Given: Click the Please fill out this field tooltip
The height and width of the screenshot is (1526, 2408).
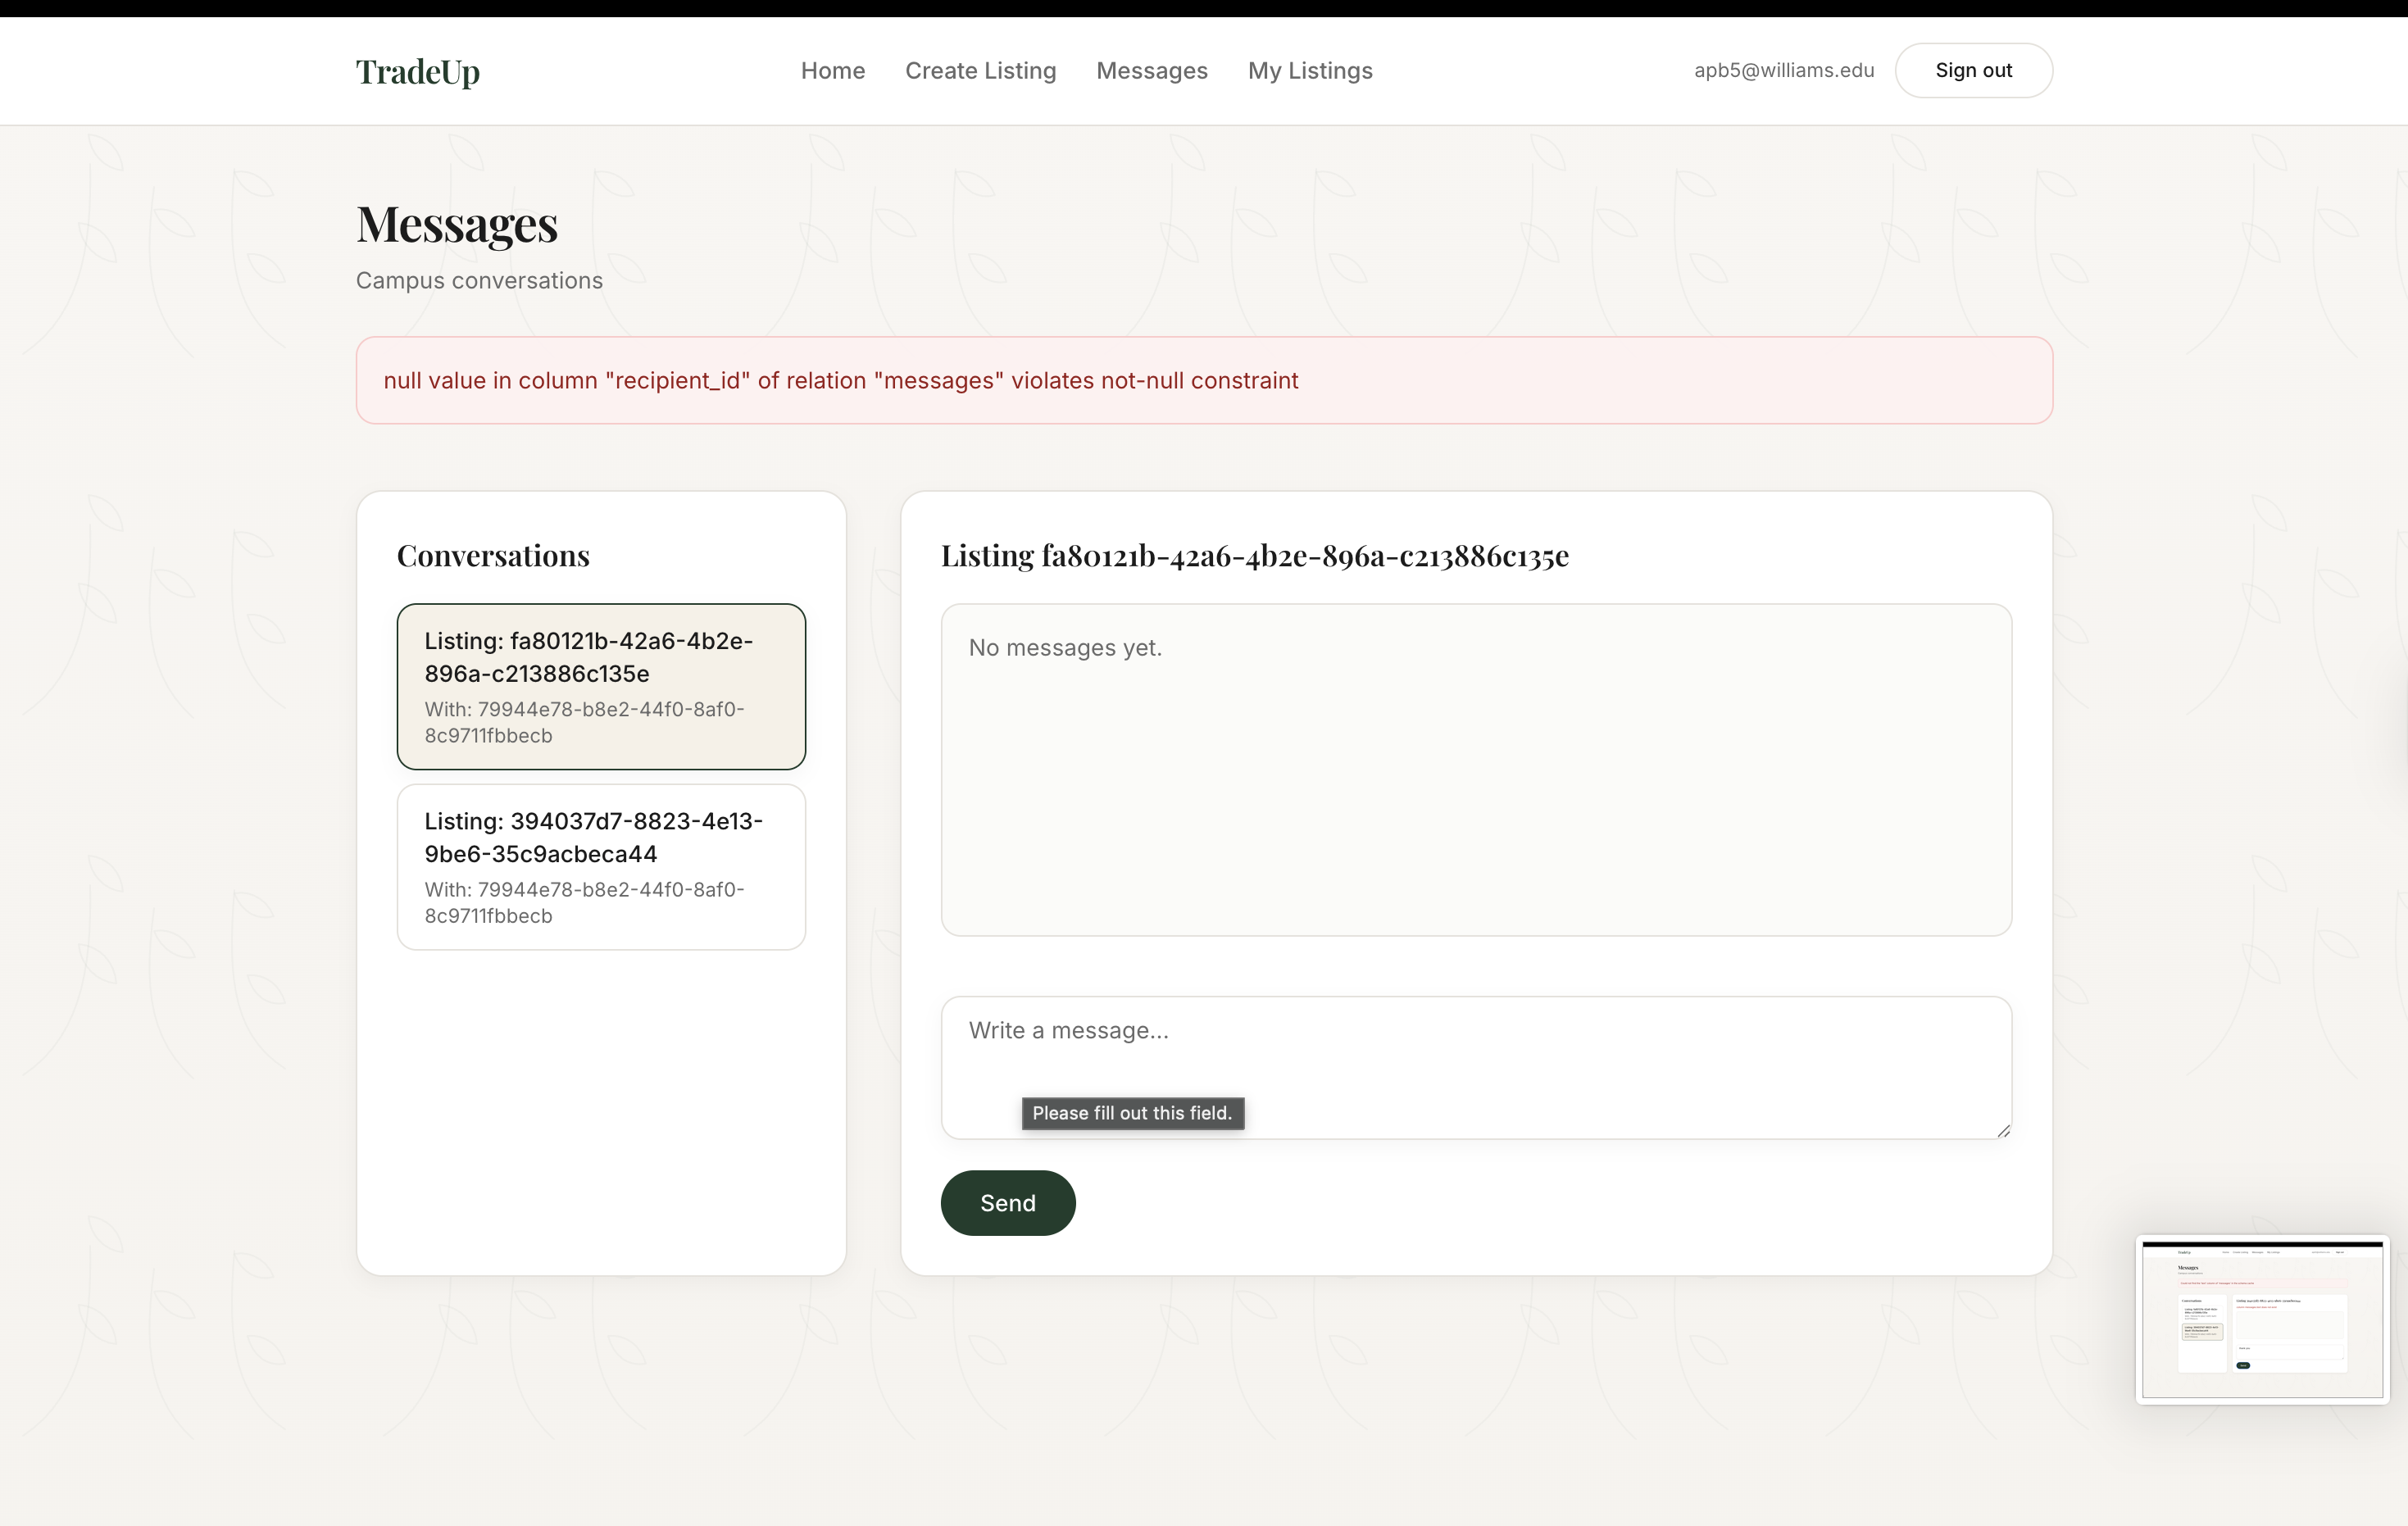Looking at the screenshot, I should 1132,1113.
